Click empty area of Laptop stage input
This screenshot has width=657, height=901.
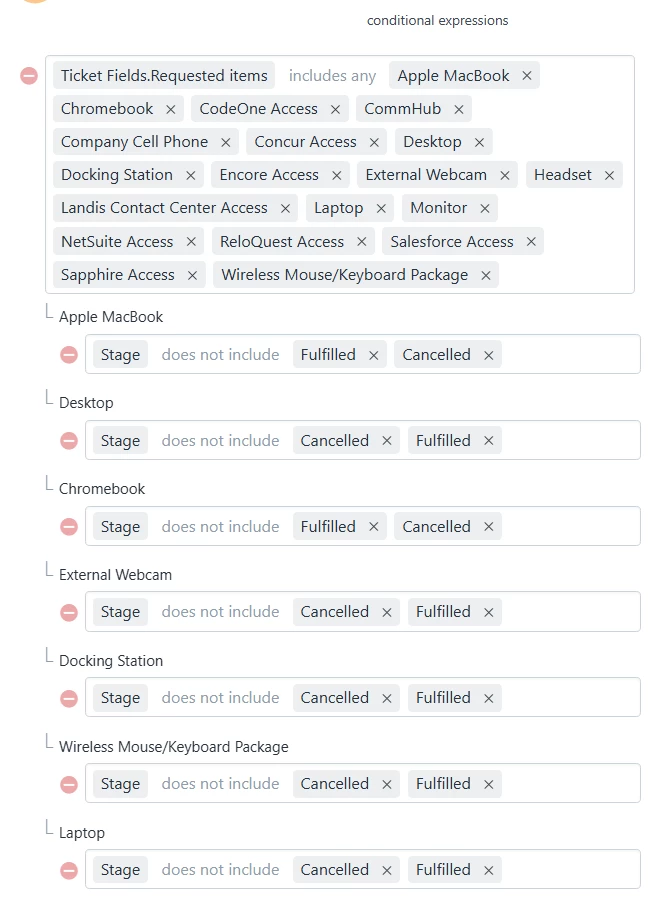click(569, 869)
